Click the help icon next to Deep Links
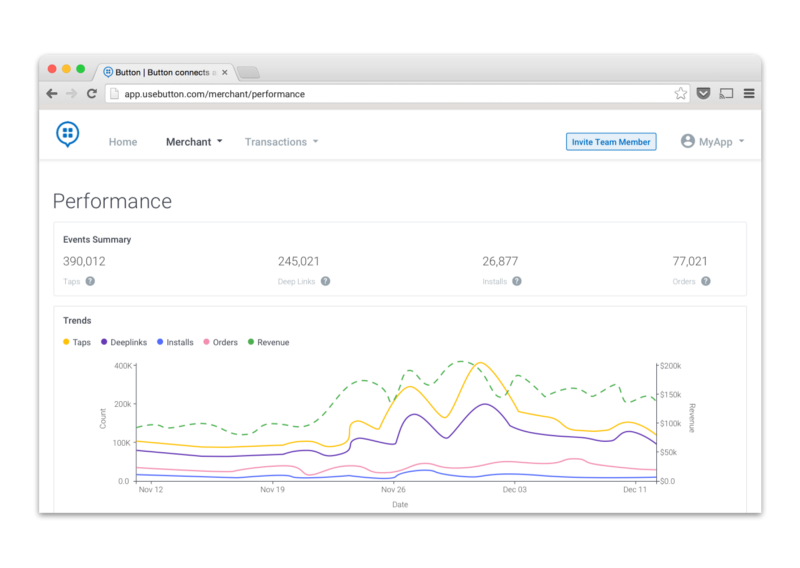The width and height of the screenshot is (800, 568). pos(325,281)
